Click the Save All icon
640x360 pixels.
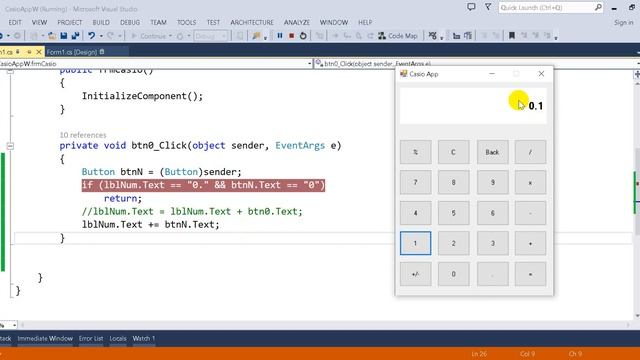coord(75,36)
